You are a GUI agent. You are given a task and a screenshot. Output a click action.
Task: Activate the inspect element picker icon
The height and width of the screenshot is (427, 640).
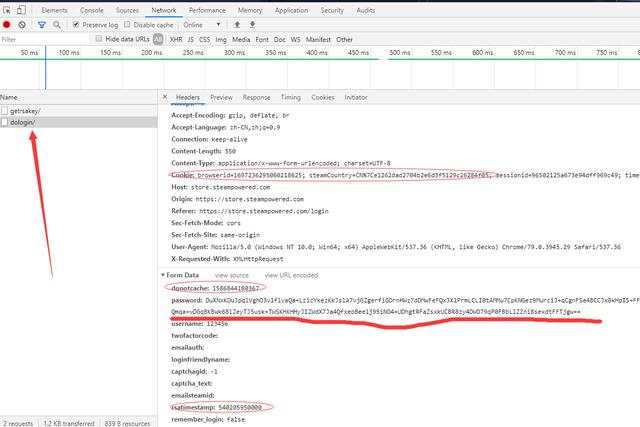point(7,10)
